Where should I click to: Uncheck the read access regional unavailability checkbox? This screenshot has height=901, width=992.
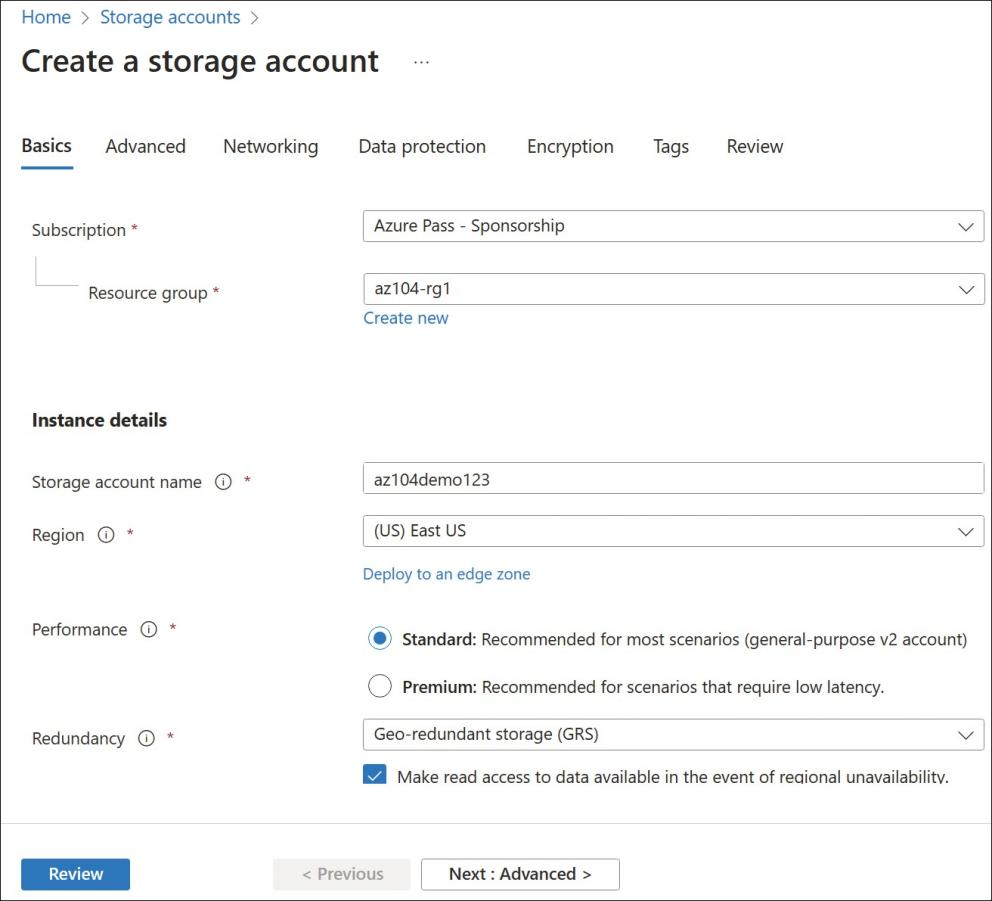tap(375, 774)
